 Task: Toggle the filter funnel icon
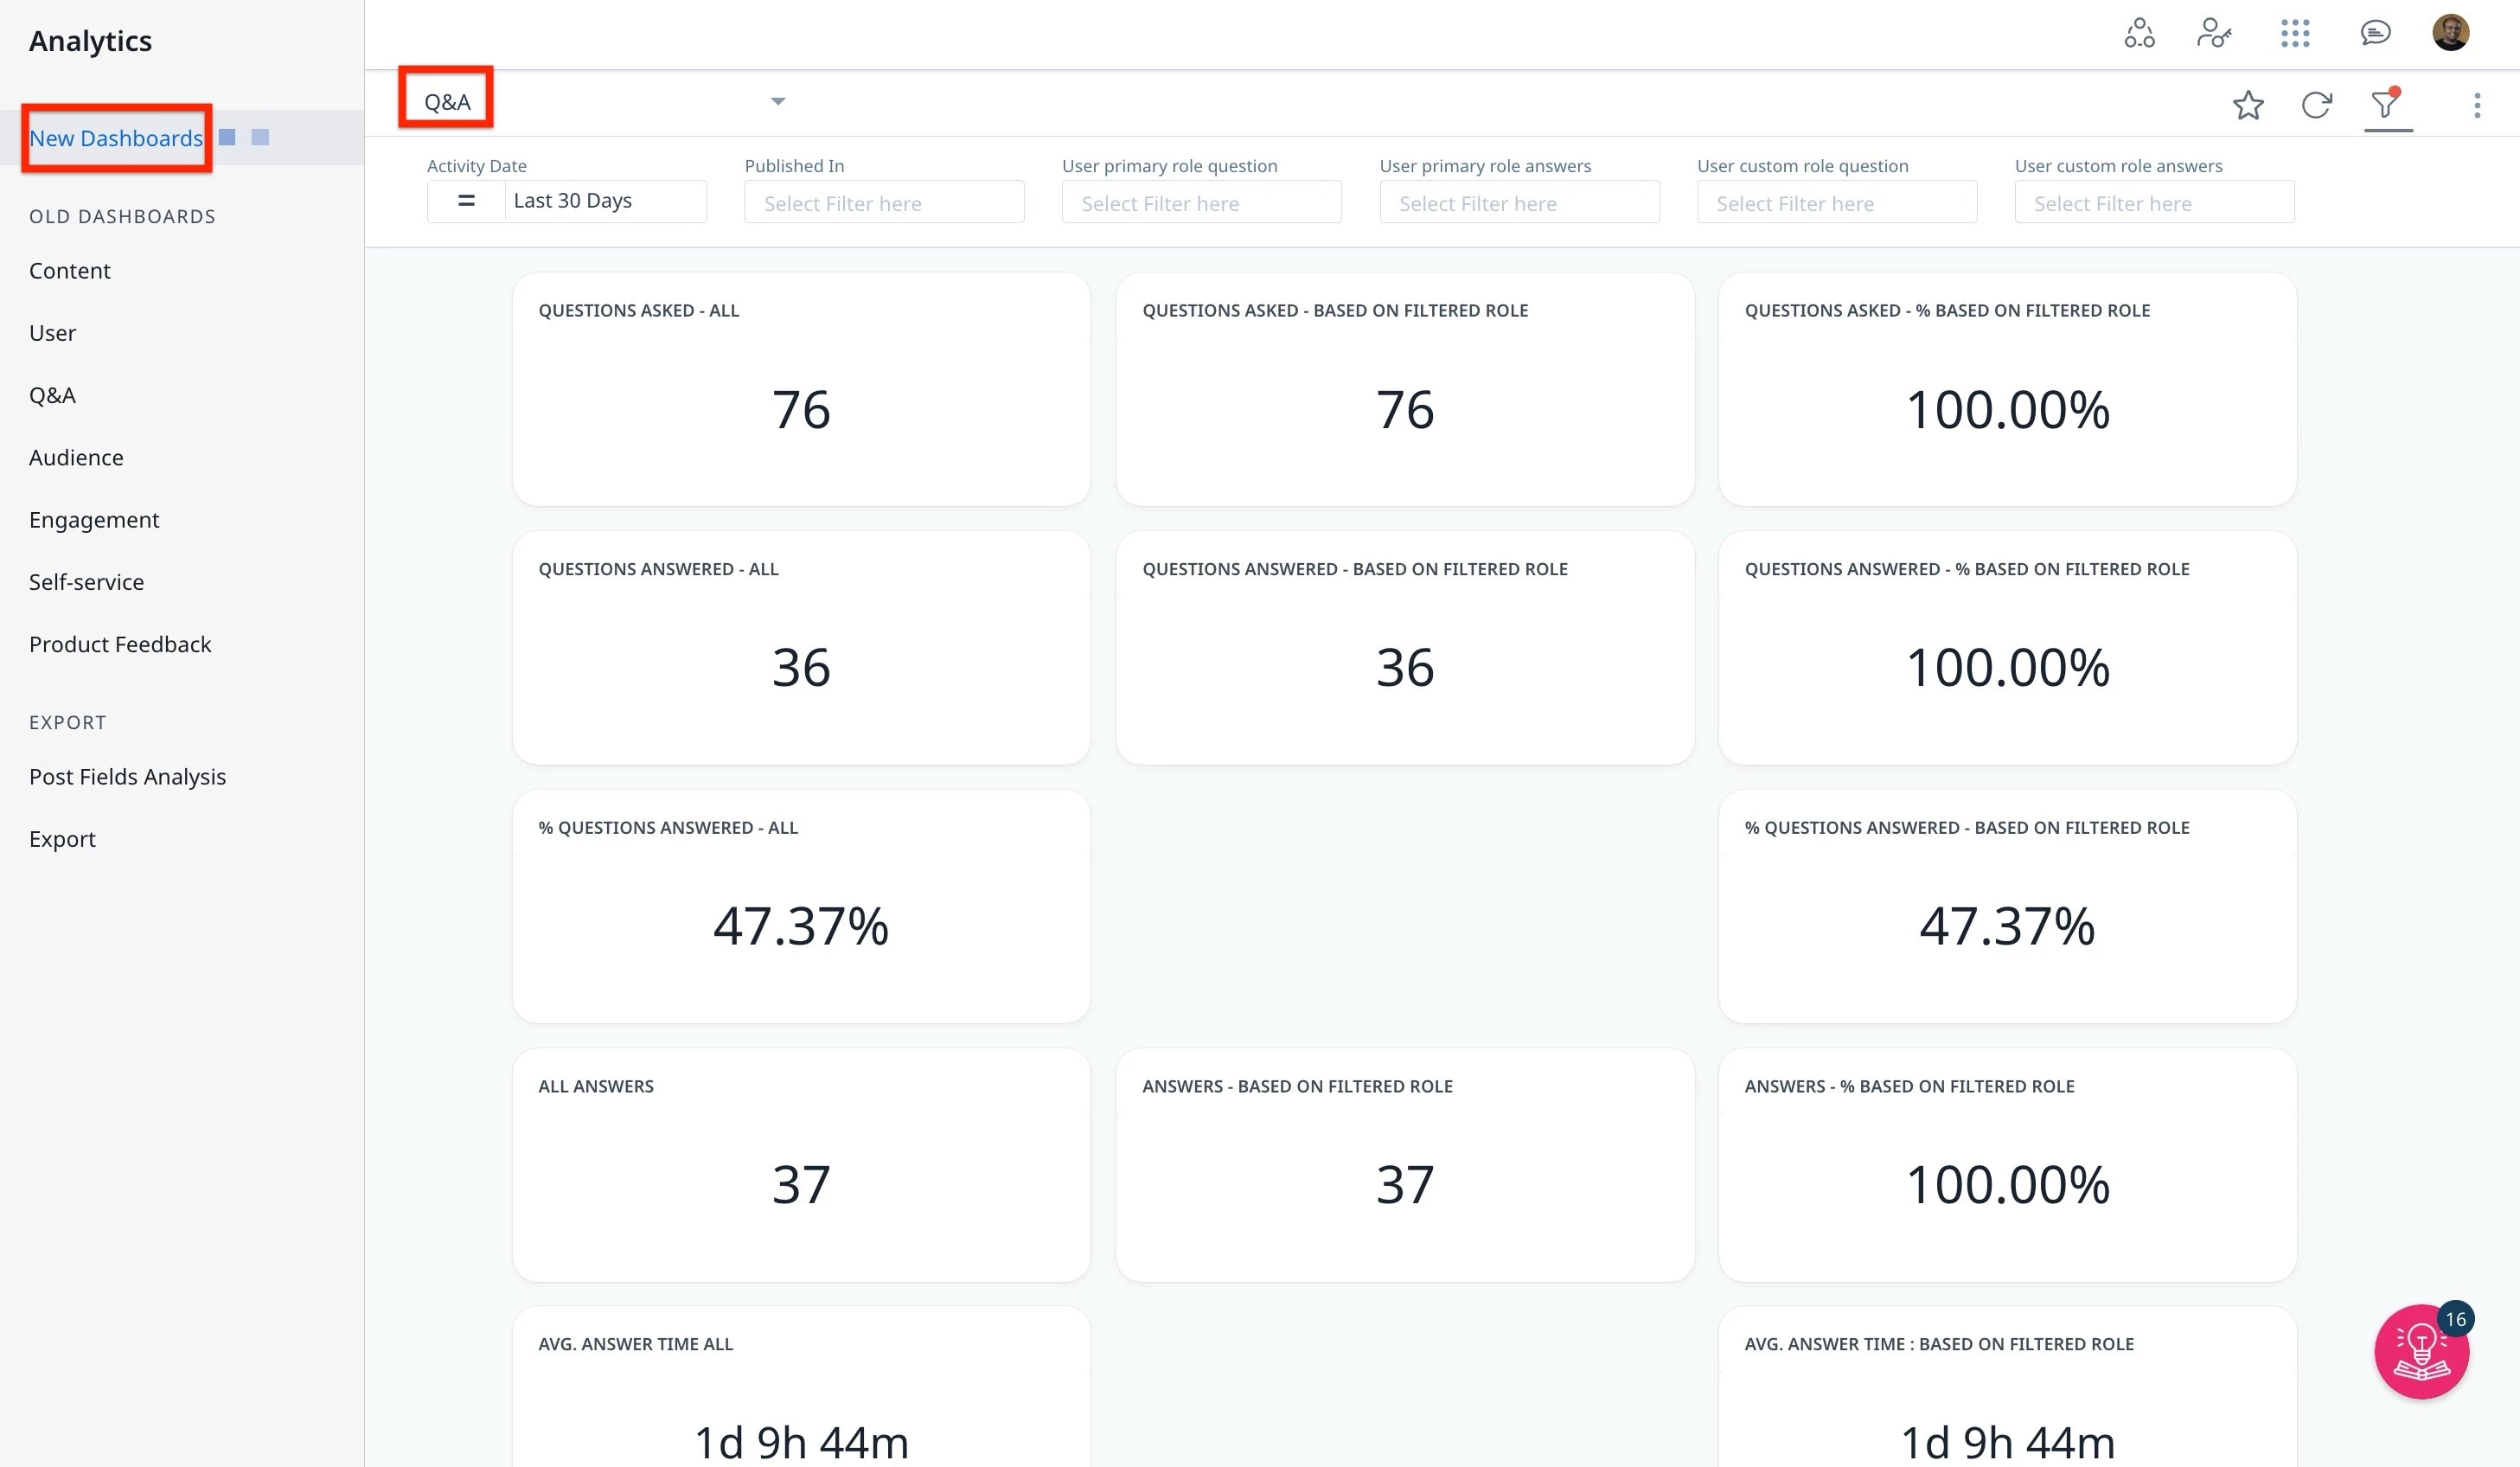(x=2386, y=104)
